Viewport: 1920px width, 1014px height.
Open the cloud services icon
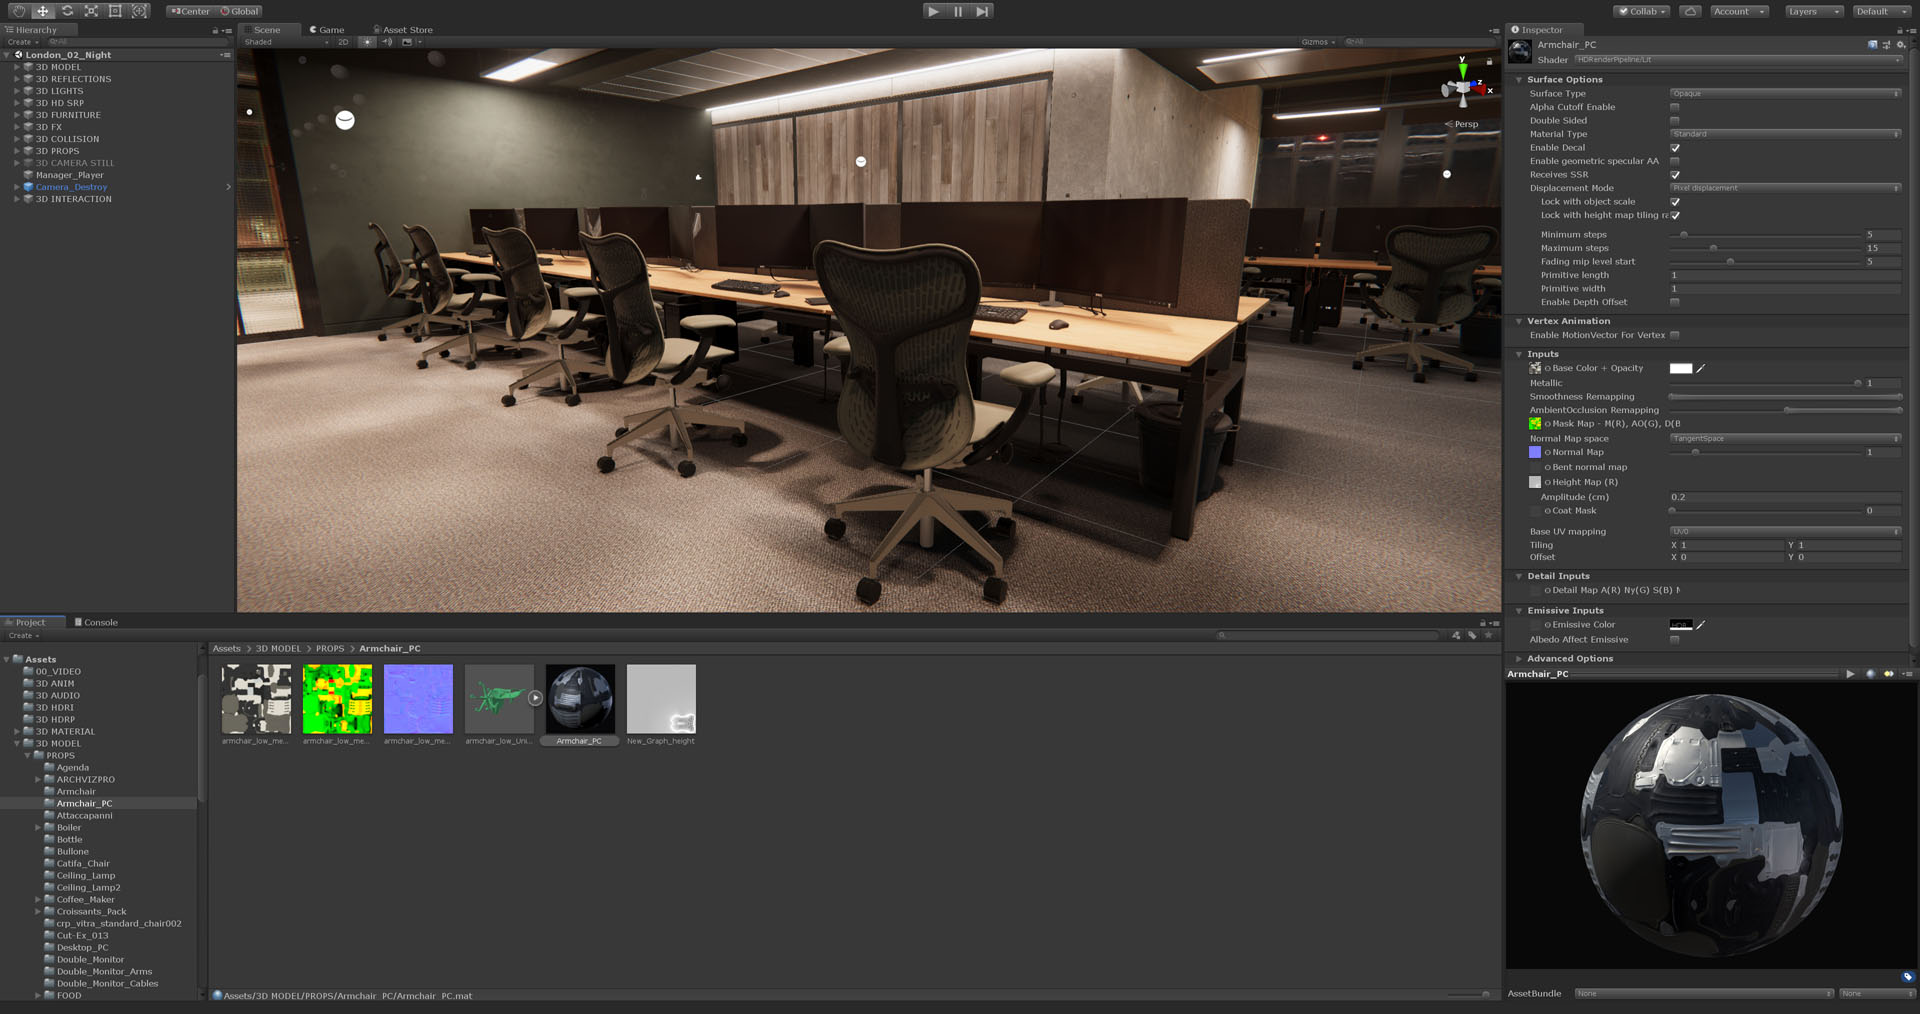tap(1690, 11)
